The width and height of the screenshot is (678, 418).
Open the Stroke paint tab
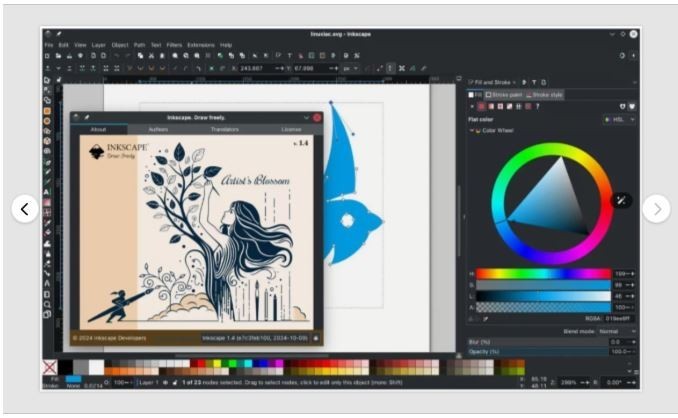click(504, 95)
